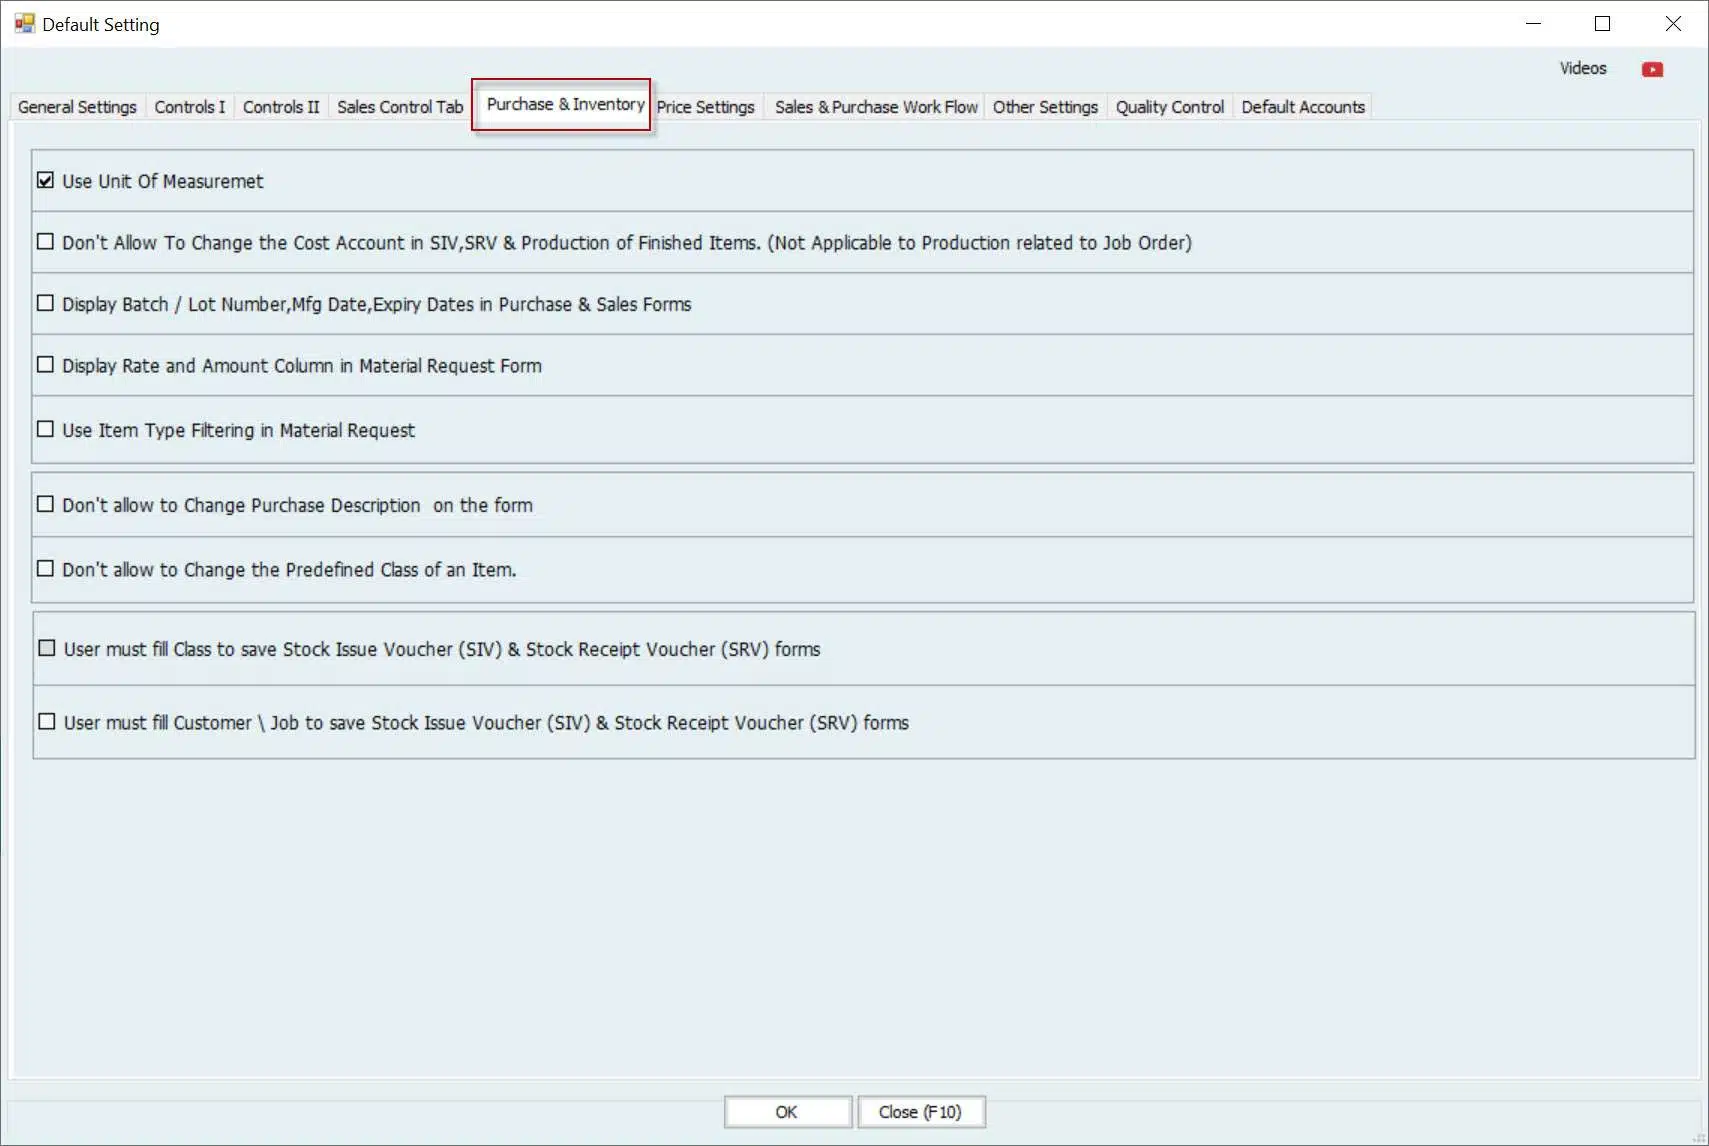
Task: Switch to Sales & Purchase Work Flow tab
Action: tap(876, 107)
